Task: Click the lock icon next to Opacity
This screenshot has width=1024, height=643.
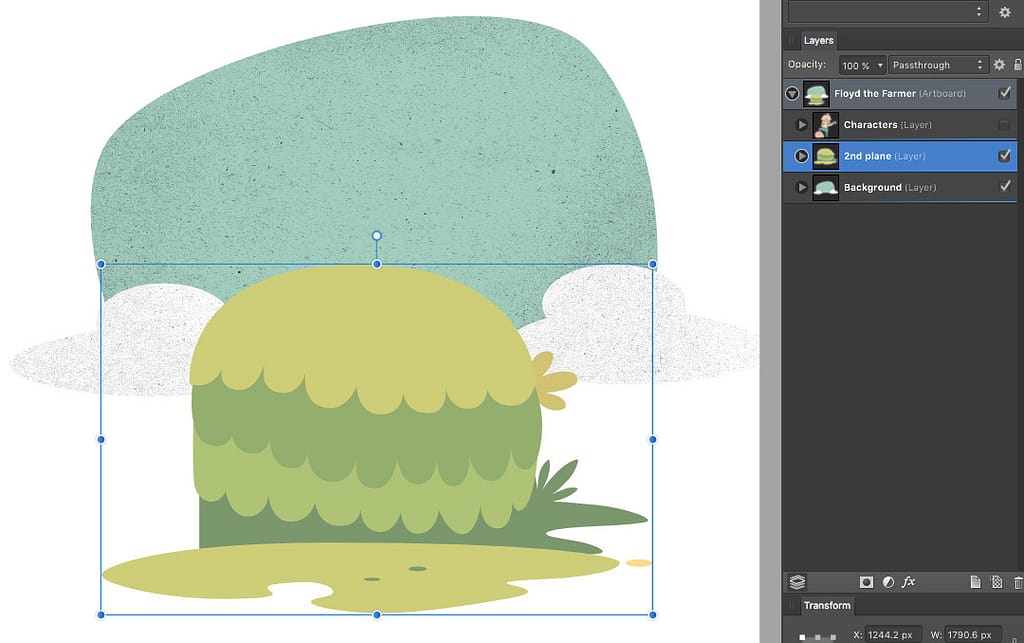Action: click(x=1019, y=64)
